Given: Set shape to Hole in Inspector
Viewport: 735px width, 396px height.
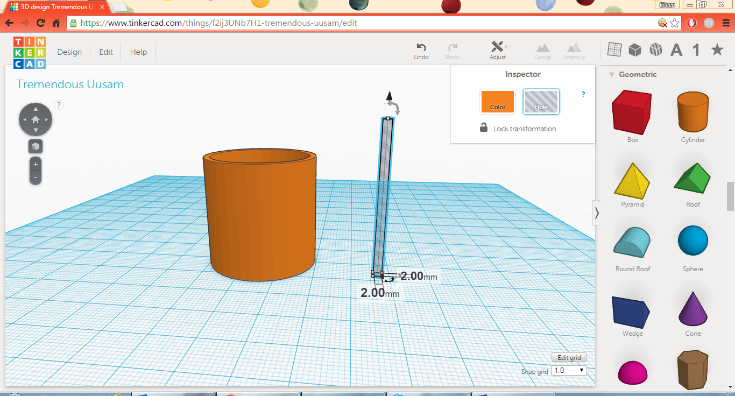Looking at the screenshot, I should (x=541, y=102).
